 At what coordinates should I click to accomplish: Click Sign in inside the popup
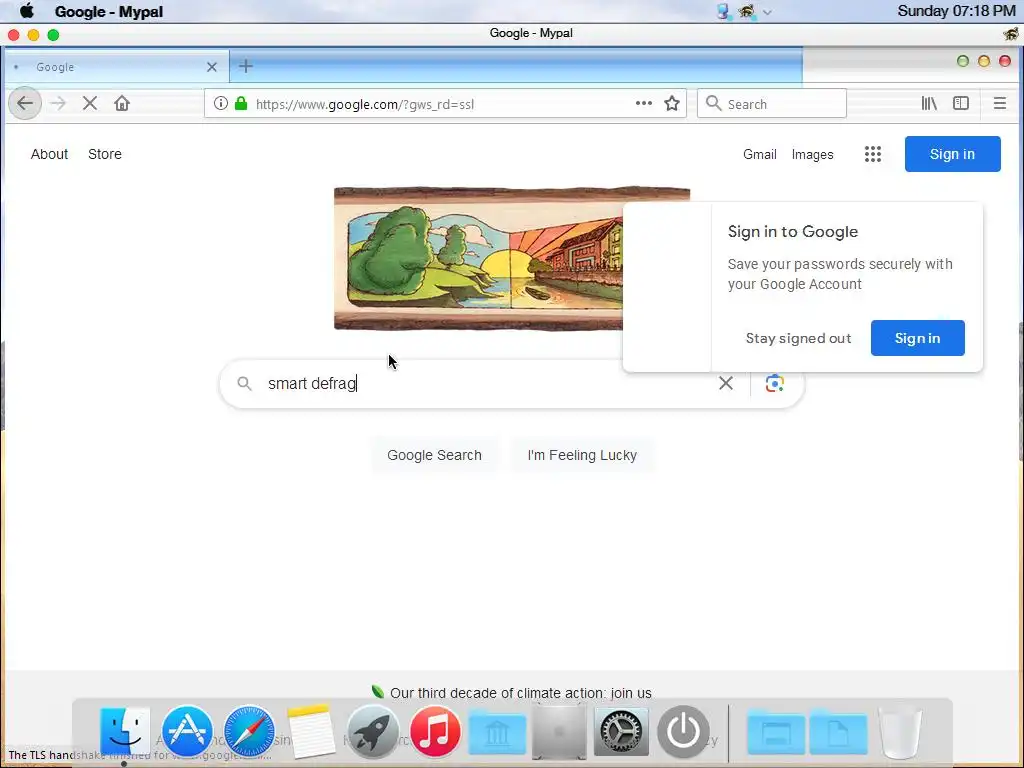pos(917,338)
